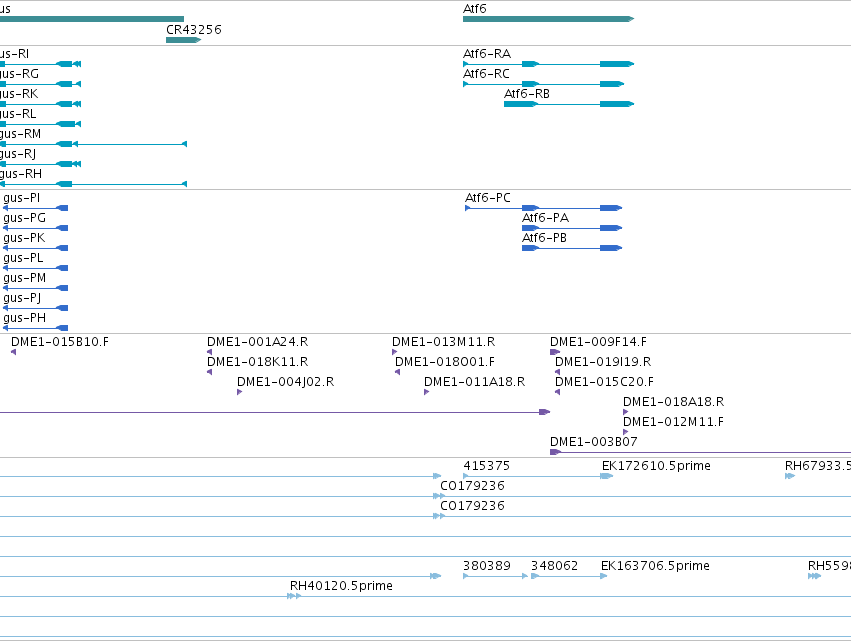Click the DME1-018O01.F feature label
Image resolution: width=851 pixels, height=641 pixels.
(444, 362)
